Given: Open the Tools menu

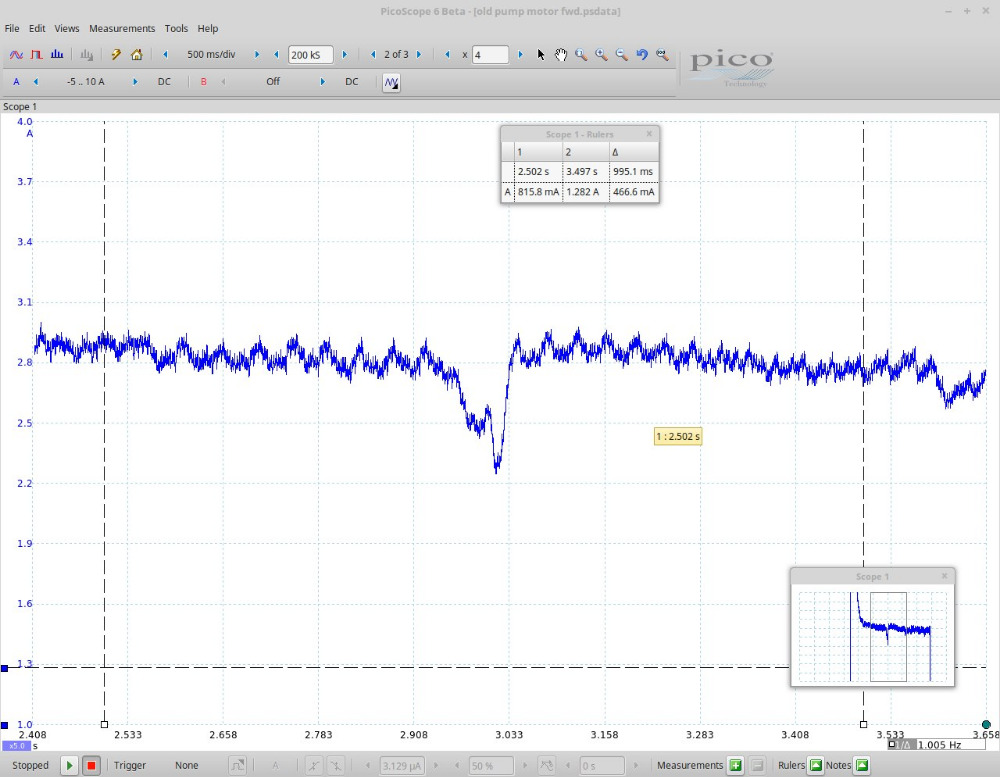Looking at the screenshot, I should [x=176, y=28].
